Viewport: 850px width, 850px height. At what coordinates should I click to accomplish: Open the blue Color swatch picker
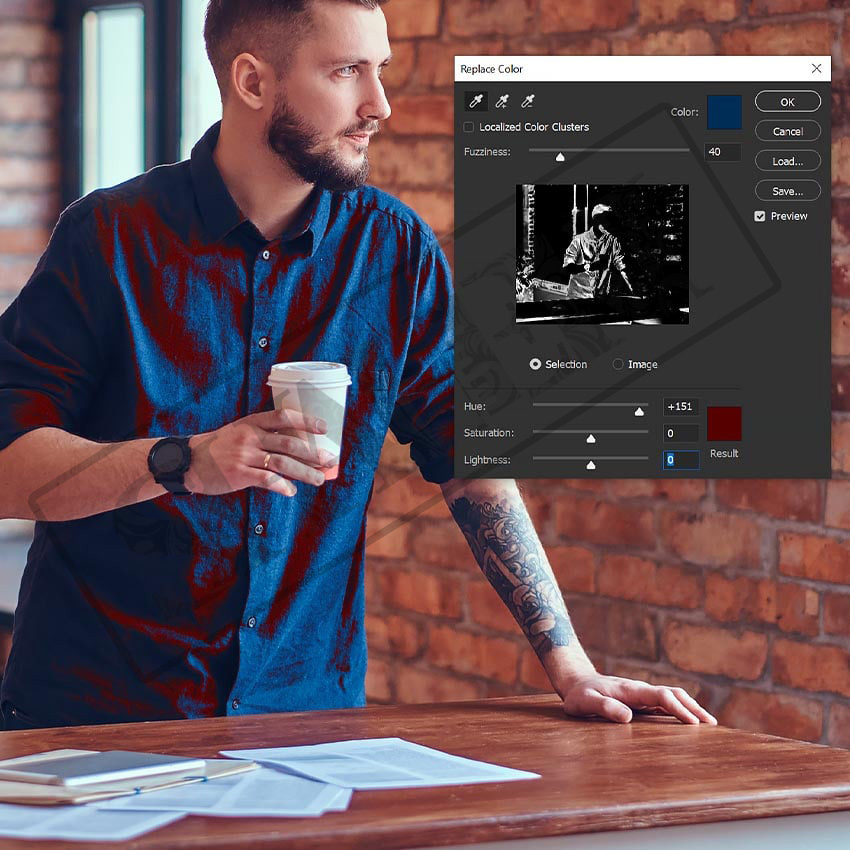tap(724, 112)
